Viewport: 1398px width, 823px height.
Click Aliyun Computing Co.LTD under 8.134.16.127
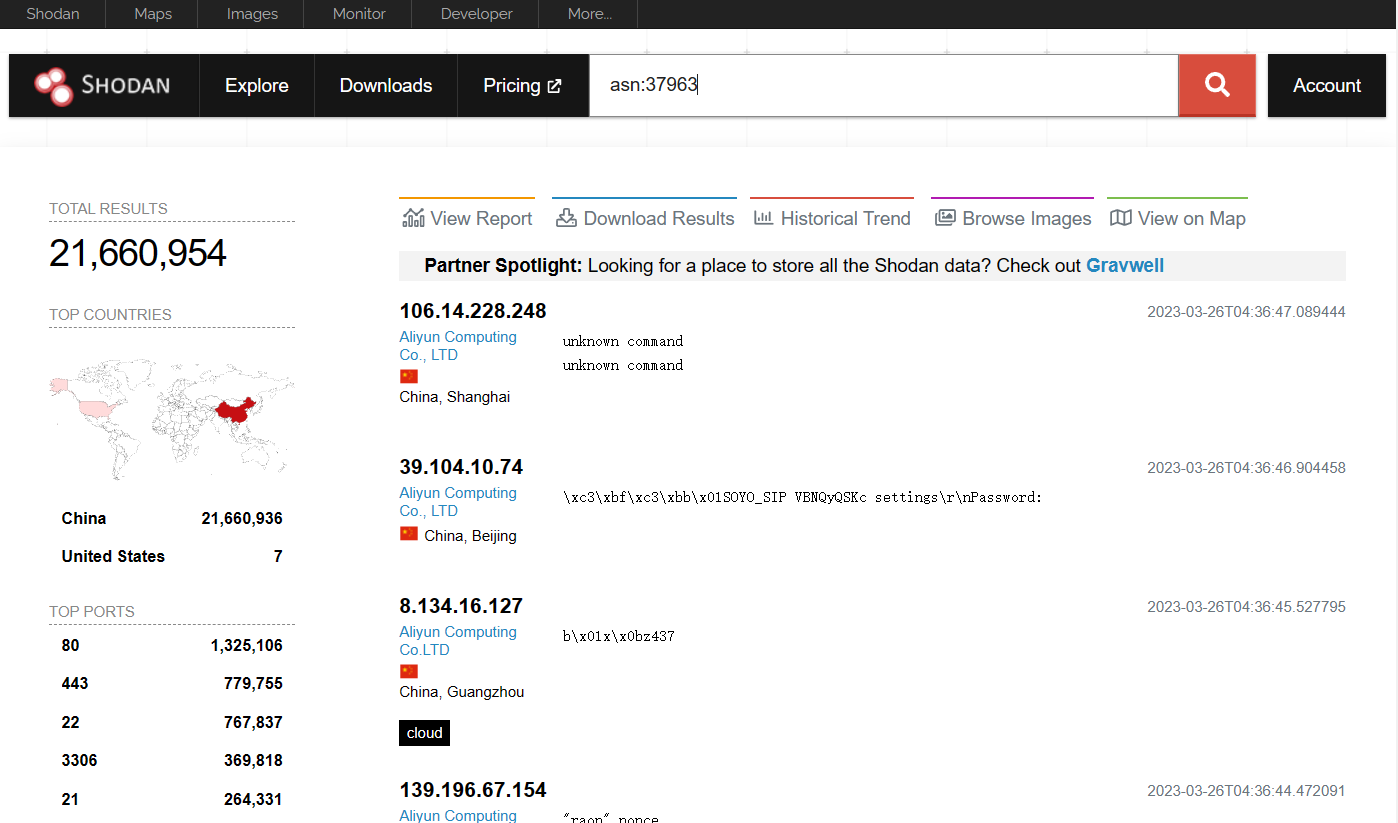click(x=458, y=641)
